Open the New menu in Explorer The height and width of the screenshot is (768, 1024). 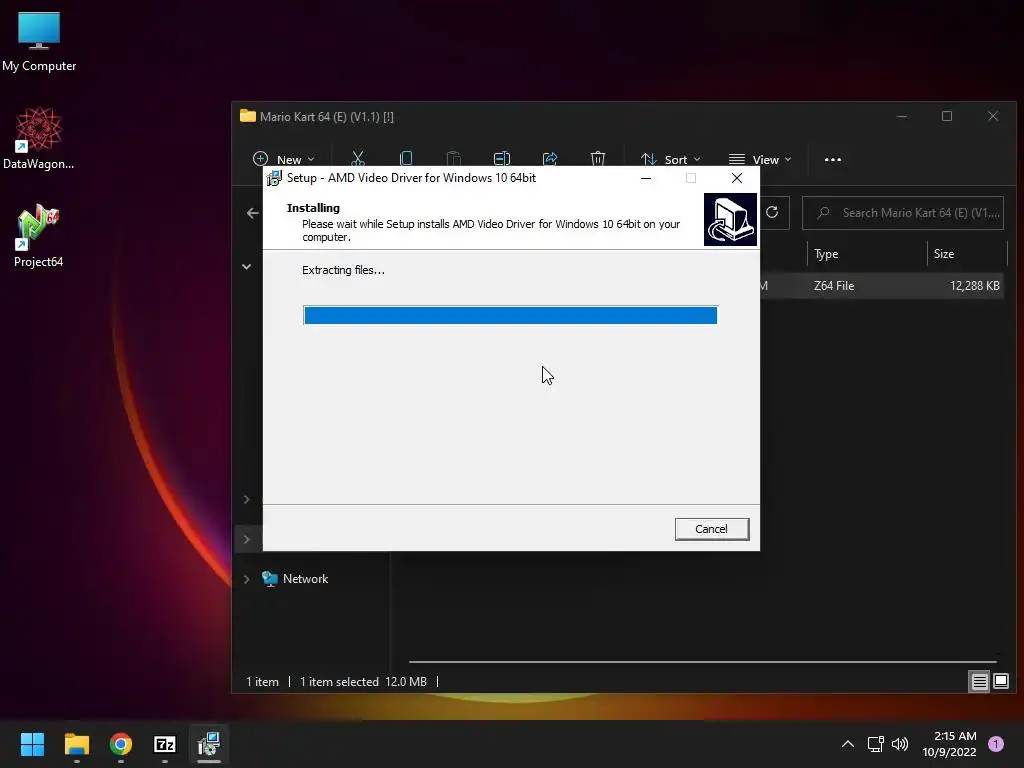coord(283,159)
